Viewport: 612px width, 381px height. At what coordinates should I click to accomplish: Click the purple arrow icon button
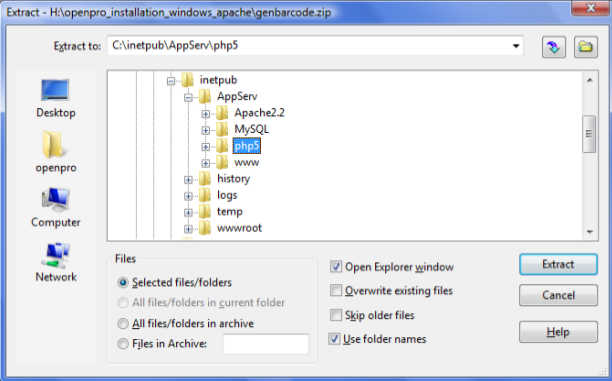pos(553,47)
